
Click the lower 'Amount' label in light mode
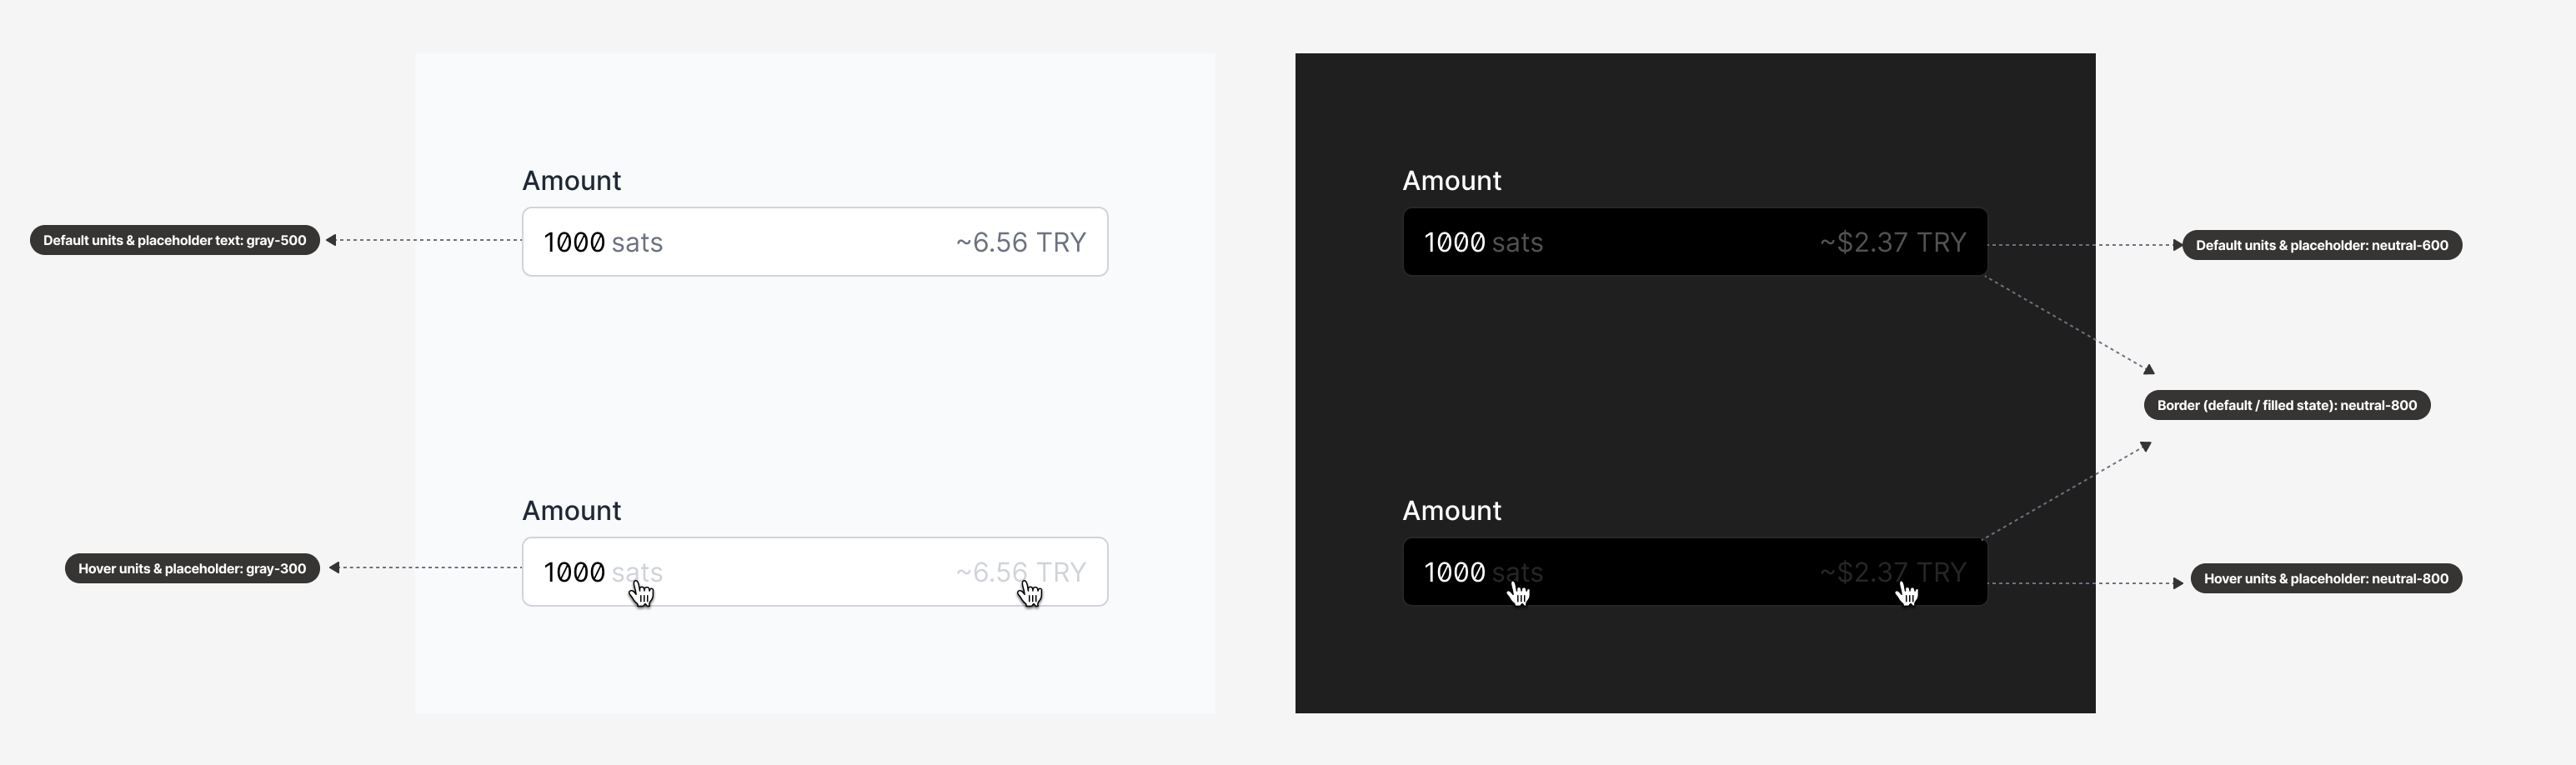[x=571, y=510]
